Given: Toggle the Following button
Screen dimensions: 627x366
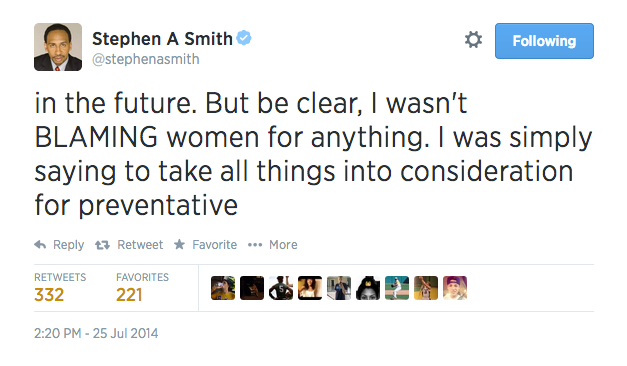Looking at the screenshot, I should (544, 41).
